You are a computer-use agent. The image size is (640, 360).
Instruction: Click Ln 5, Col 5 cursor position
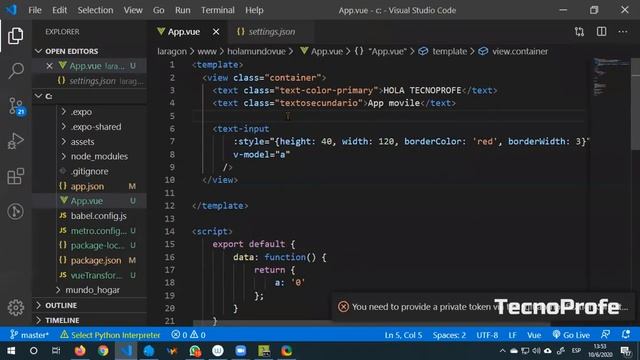click(403, 335)
